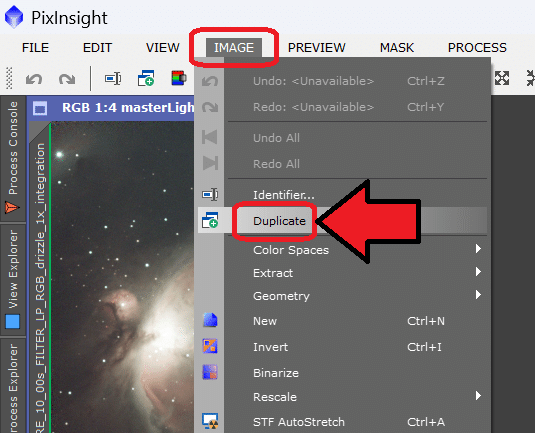Click the PixInsight logo icon

(x=14, y=17)
